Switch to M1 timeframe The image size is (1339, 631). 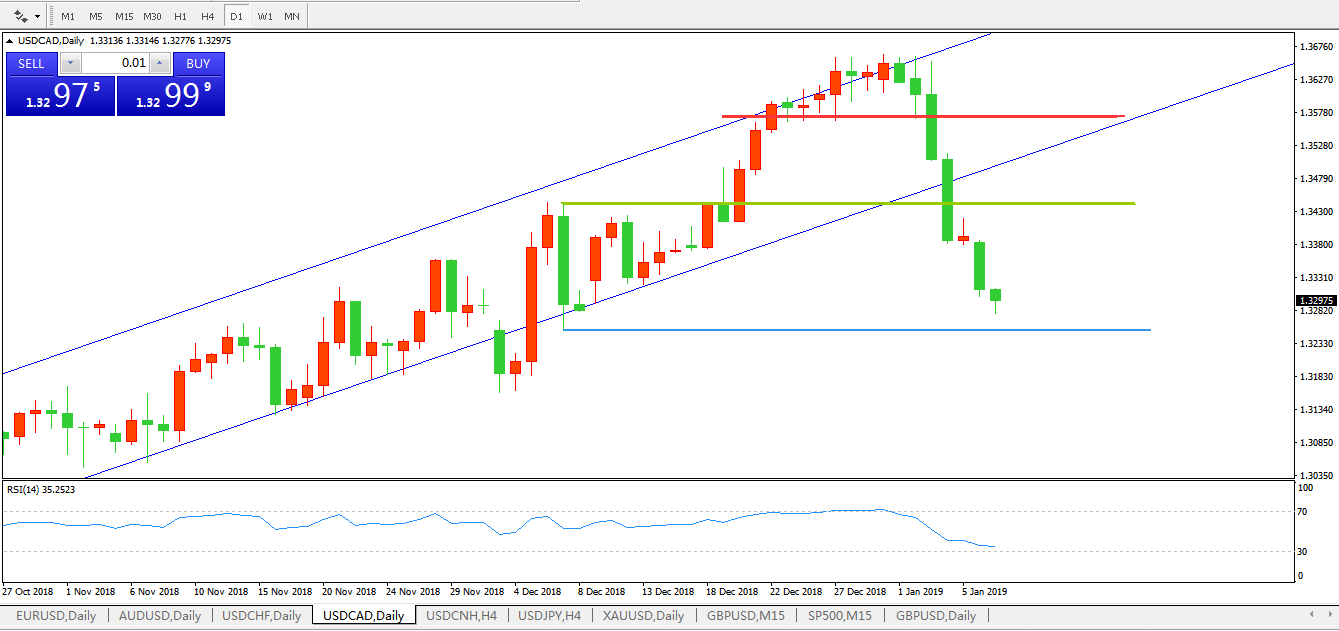(68, 16)
